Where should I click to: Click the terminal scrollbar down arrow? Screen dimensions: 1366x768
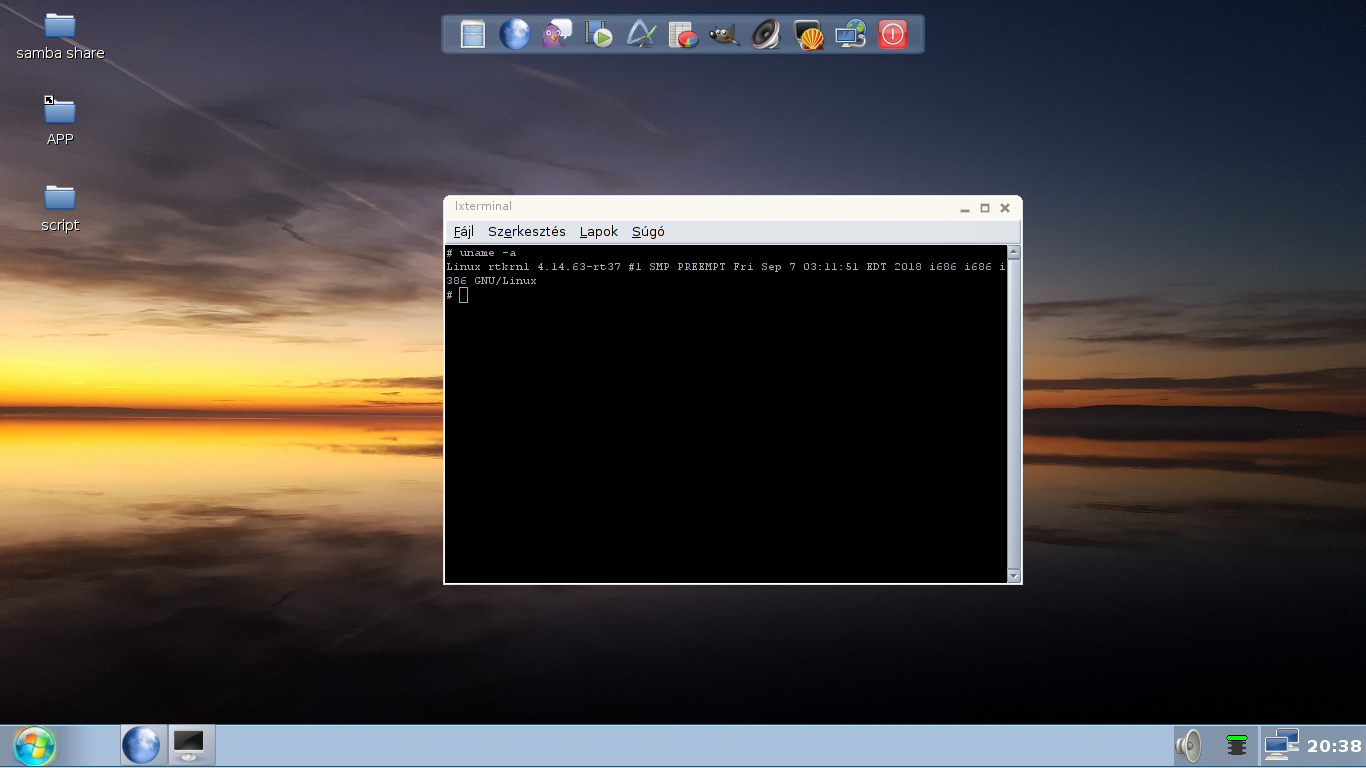pyautogui.click(x=1014, y=576)
